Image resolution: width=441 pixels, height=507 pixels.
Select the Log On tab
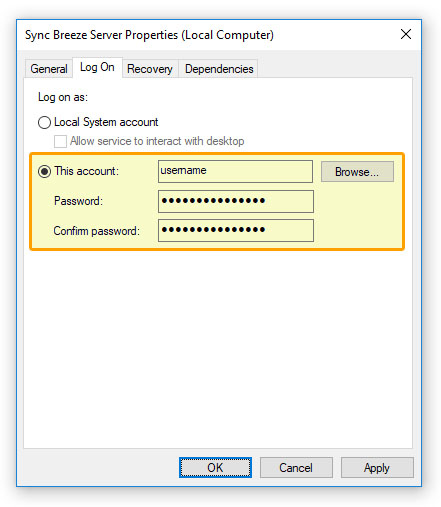[x=97, y=67]
